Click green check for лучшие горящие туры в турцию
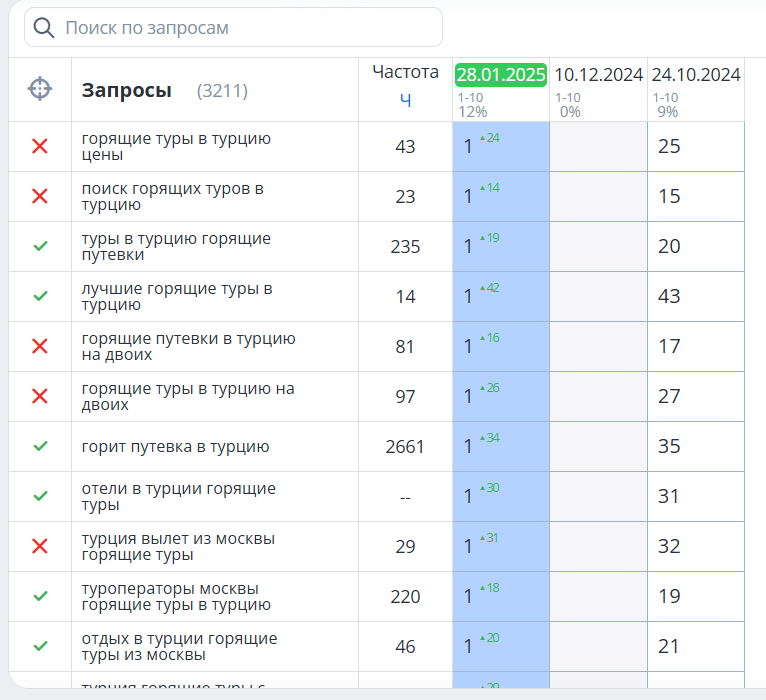Viewport: 766px width, 700px height. tap(40, 296)
